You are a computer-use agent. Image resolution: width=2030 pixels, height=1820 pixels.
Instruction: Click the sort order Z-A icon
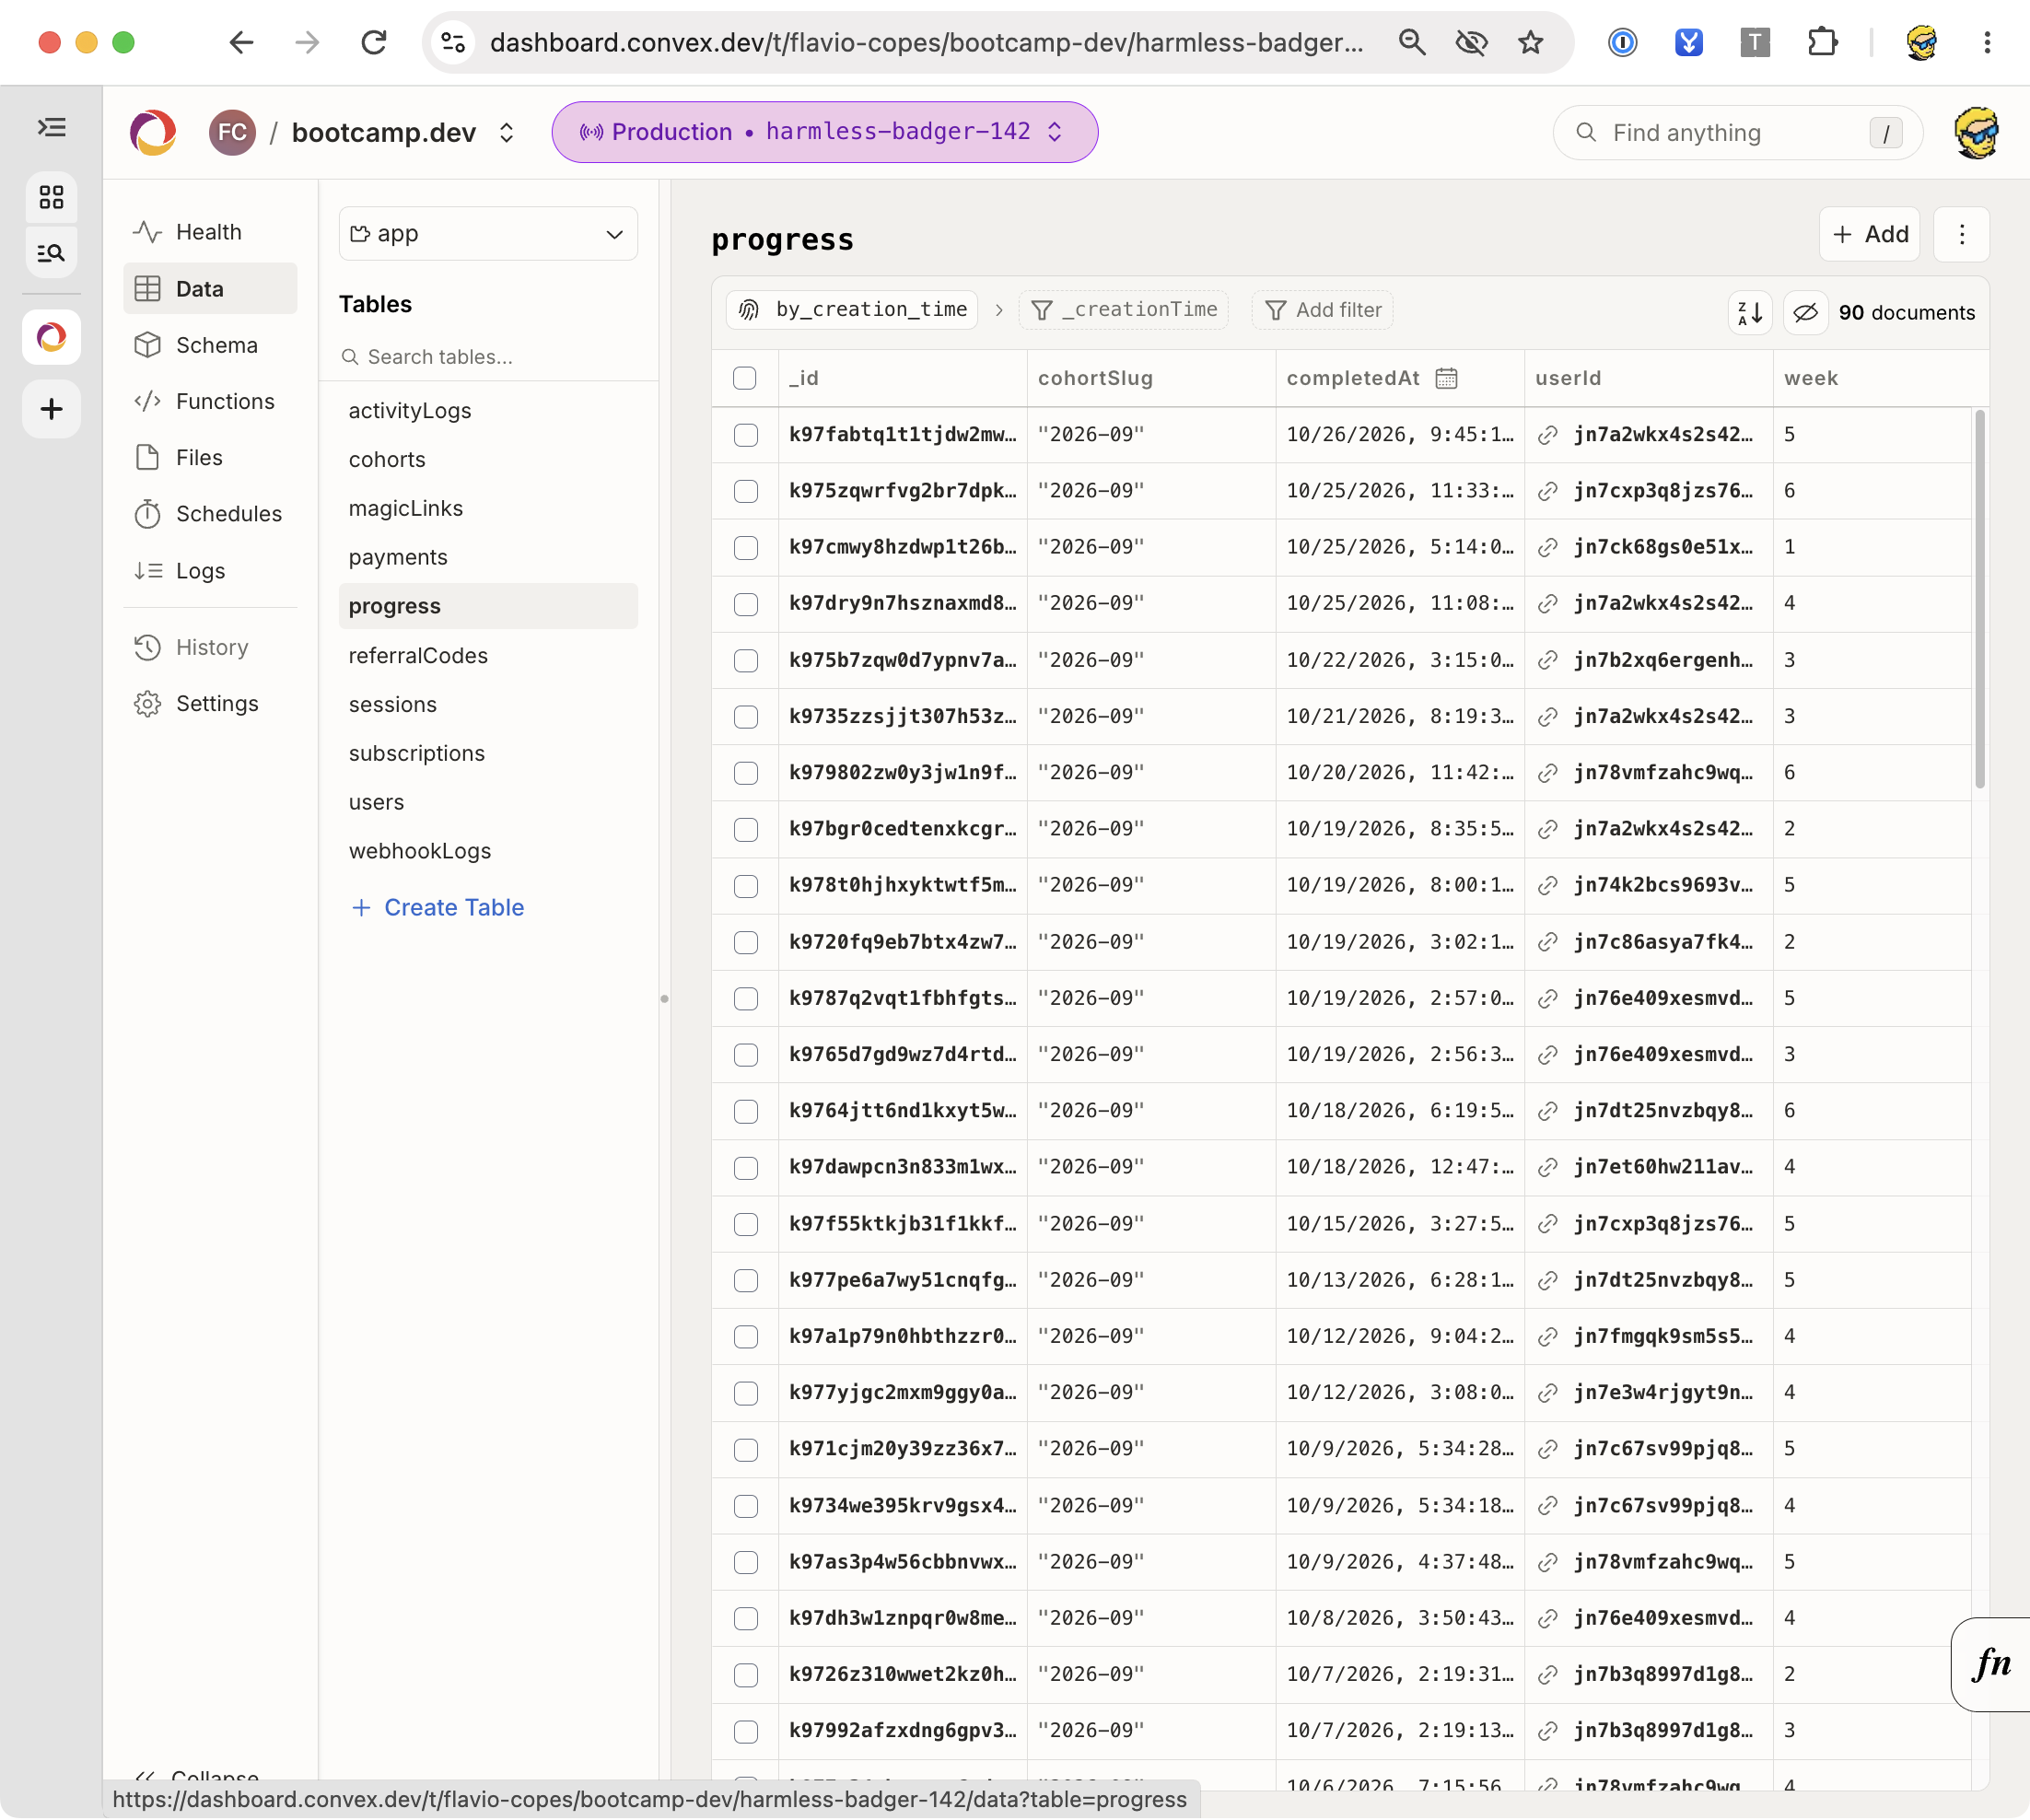point(1750,313)
